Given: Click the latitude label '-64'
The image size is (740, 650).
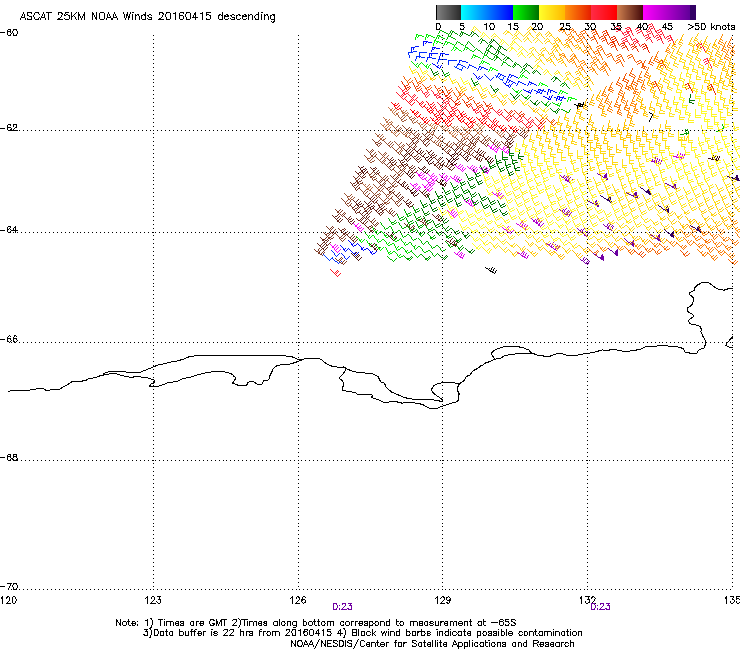Looking at the screenshot, I should (x=9, y=230).
